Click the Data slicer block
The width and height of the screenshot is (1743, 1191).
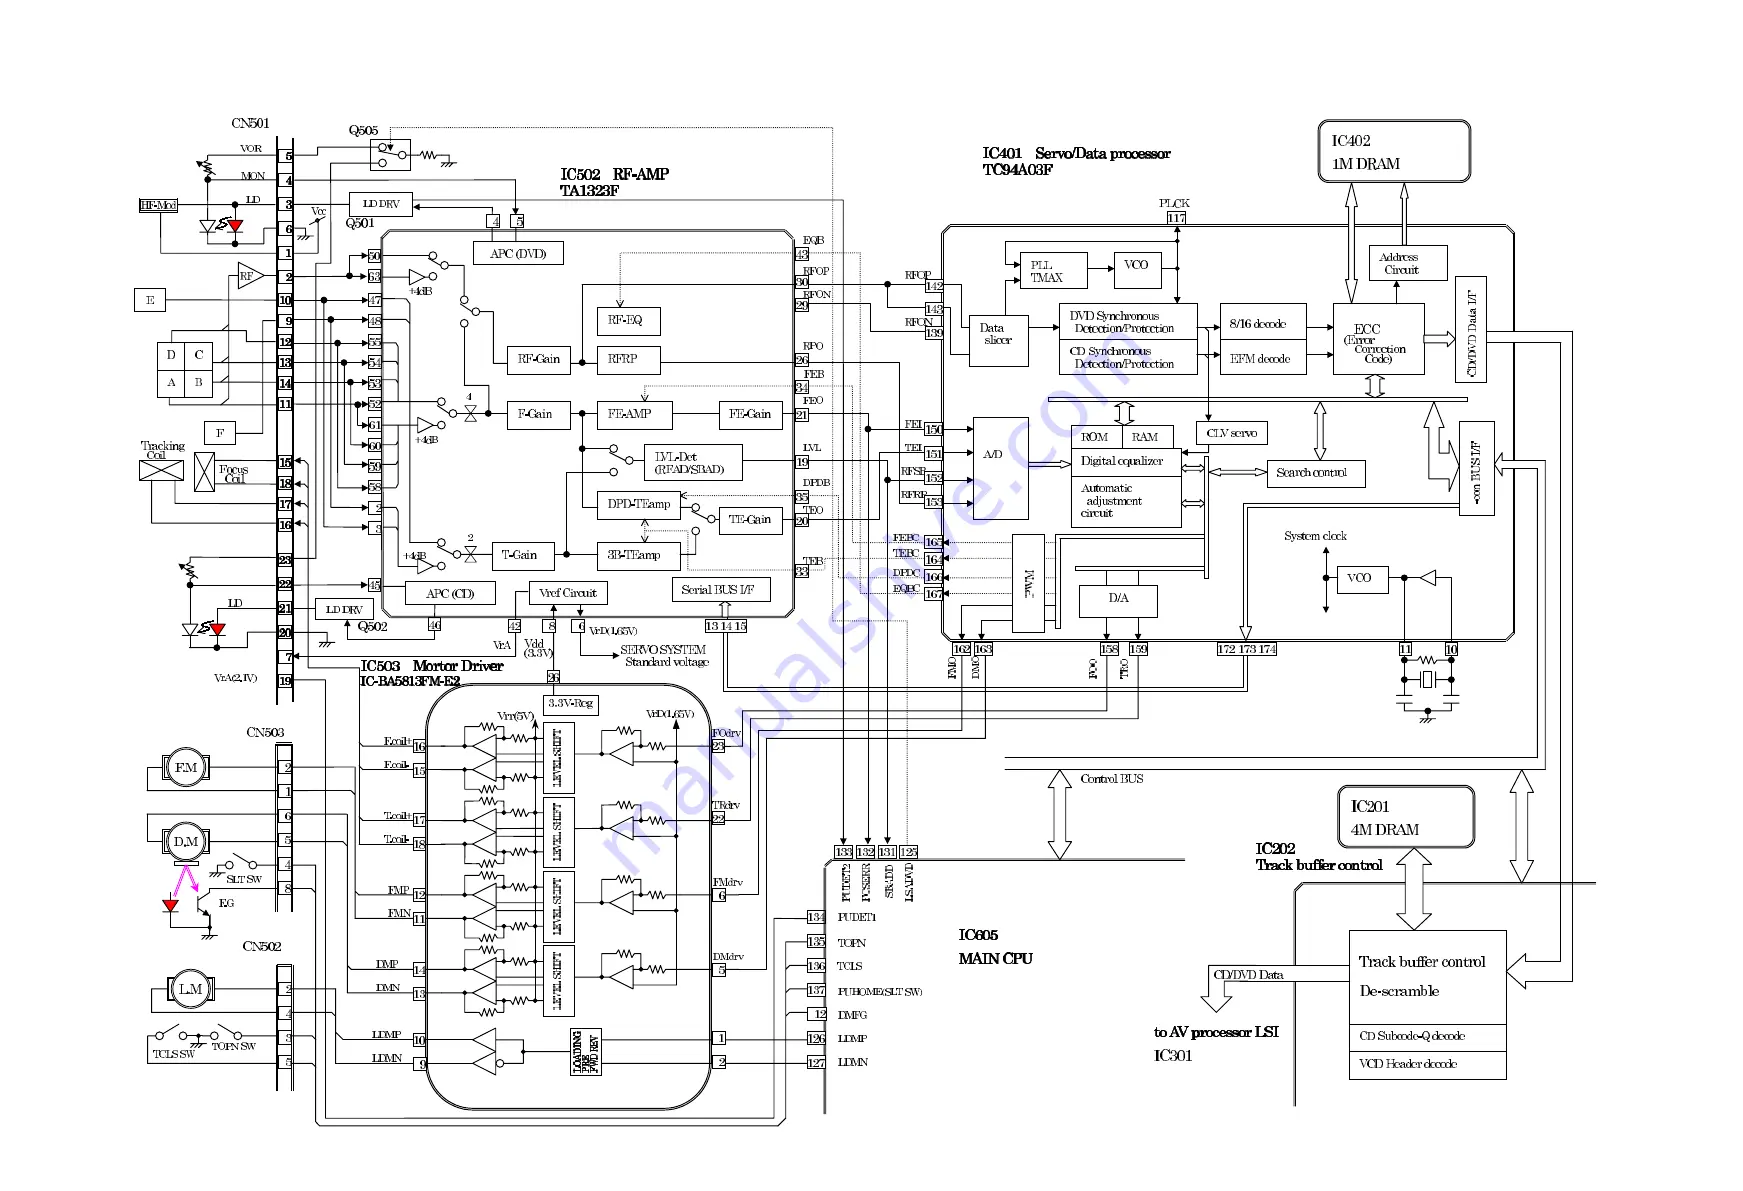998,340
